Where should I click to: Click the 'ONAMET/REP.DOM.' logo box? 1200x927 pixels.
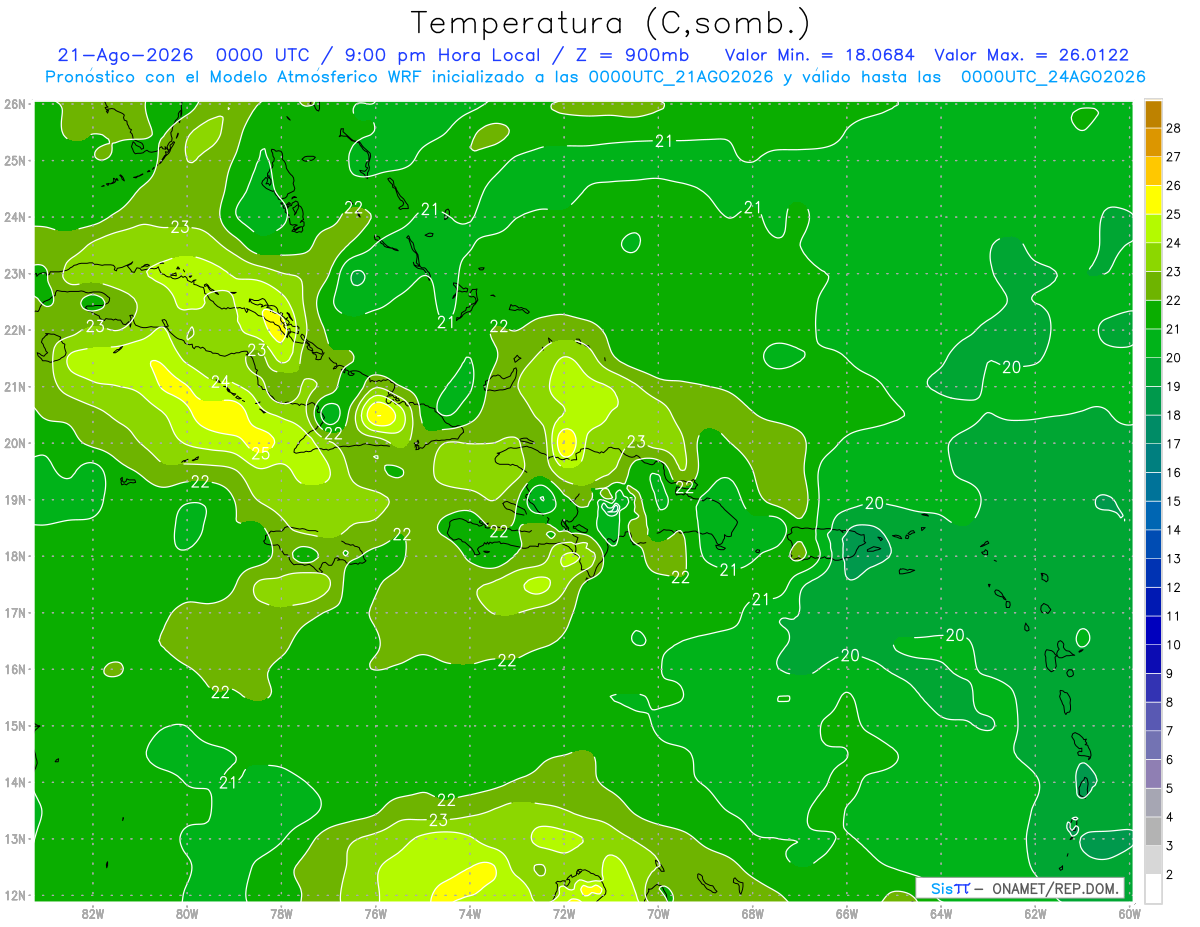(x=1020, y=888)
